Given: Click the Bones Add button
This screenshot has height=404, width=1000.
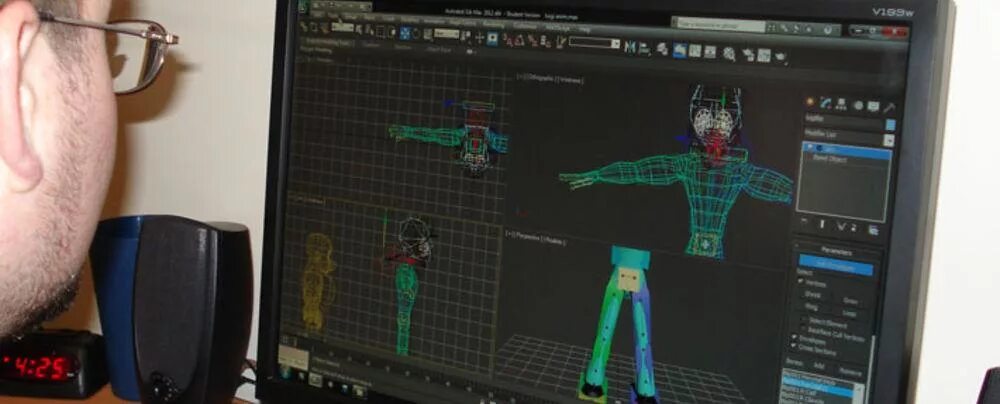Looking at the screenshot, I should click(x=819, y=364).
